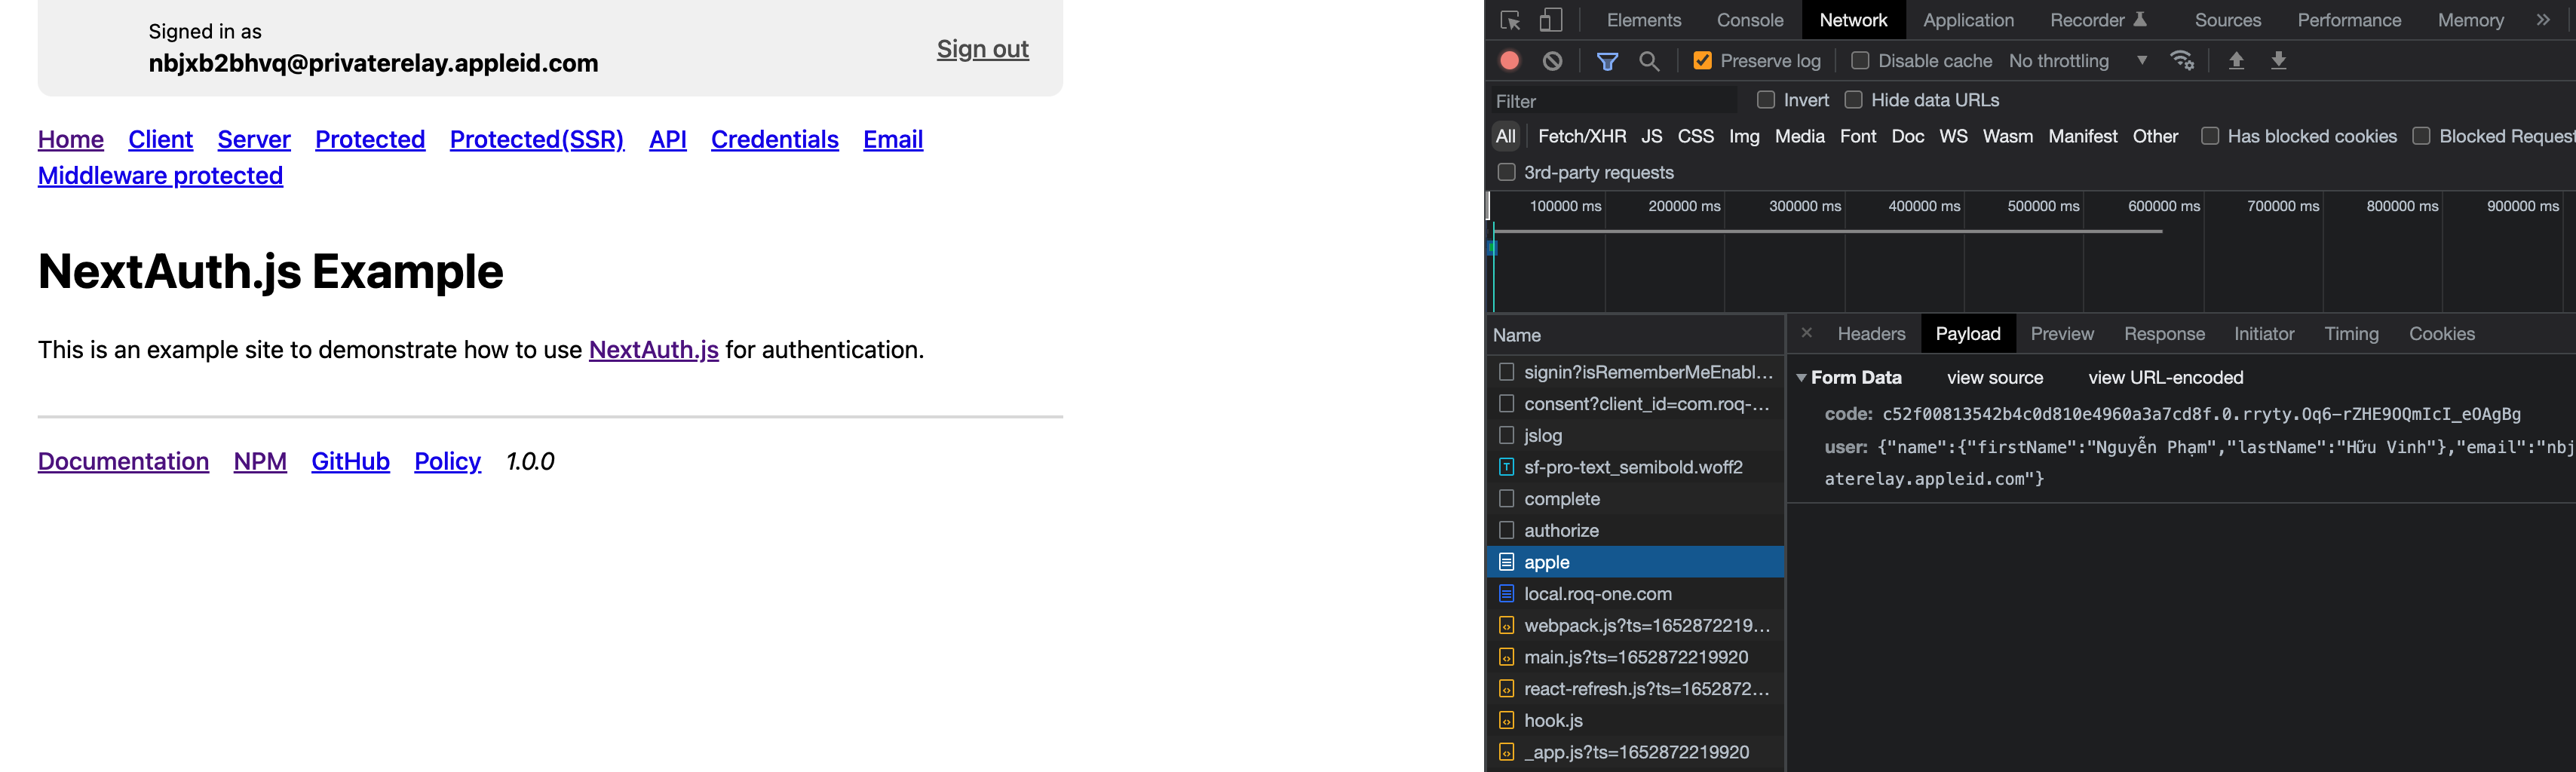Enable the Disable cache checkbox
Viewport: 2576px width, 772px height.
pyautogui.click(x=1860, y=61)
